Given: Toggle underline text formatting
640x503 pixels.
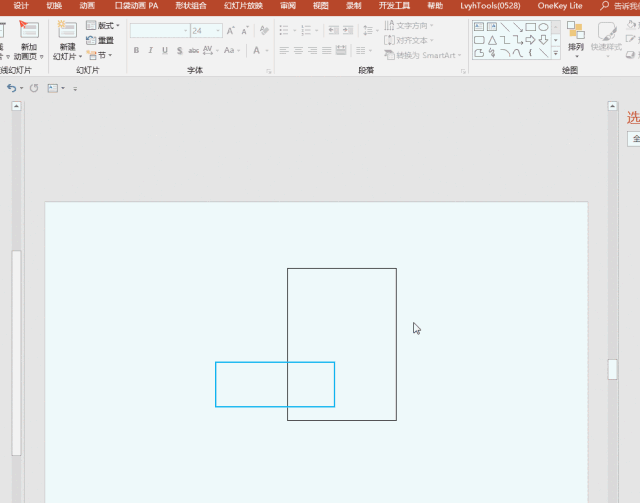Looking at the screenshot, I should [x=164, y=50].
